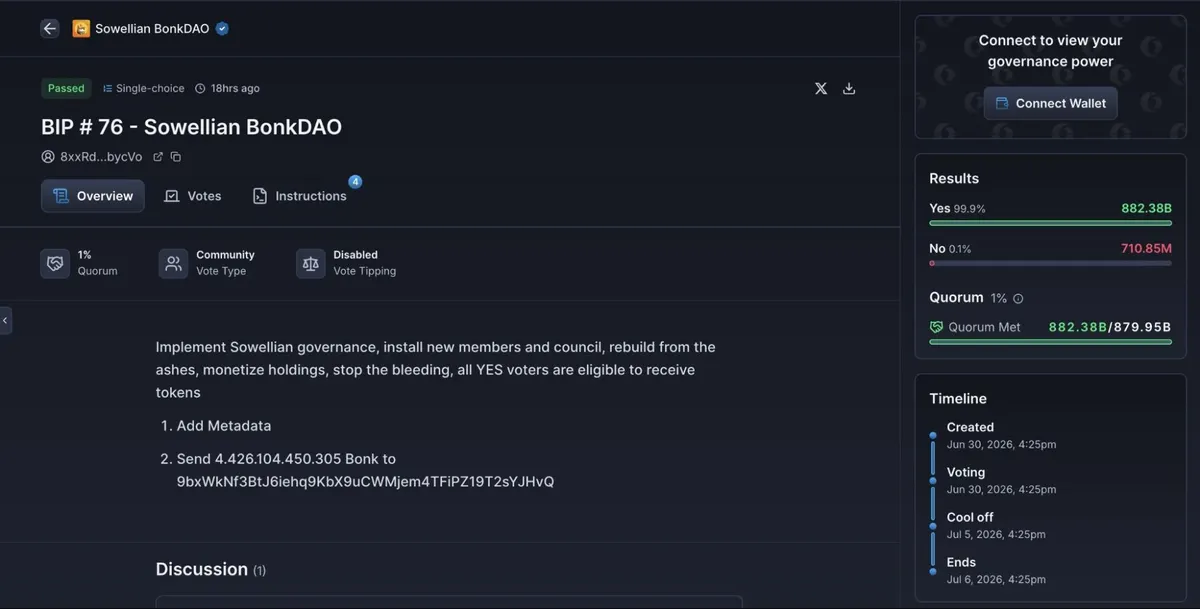
Task: Click the verified badge next to BonkDAO
Action: 222,29
